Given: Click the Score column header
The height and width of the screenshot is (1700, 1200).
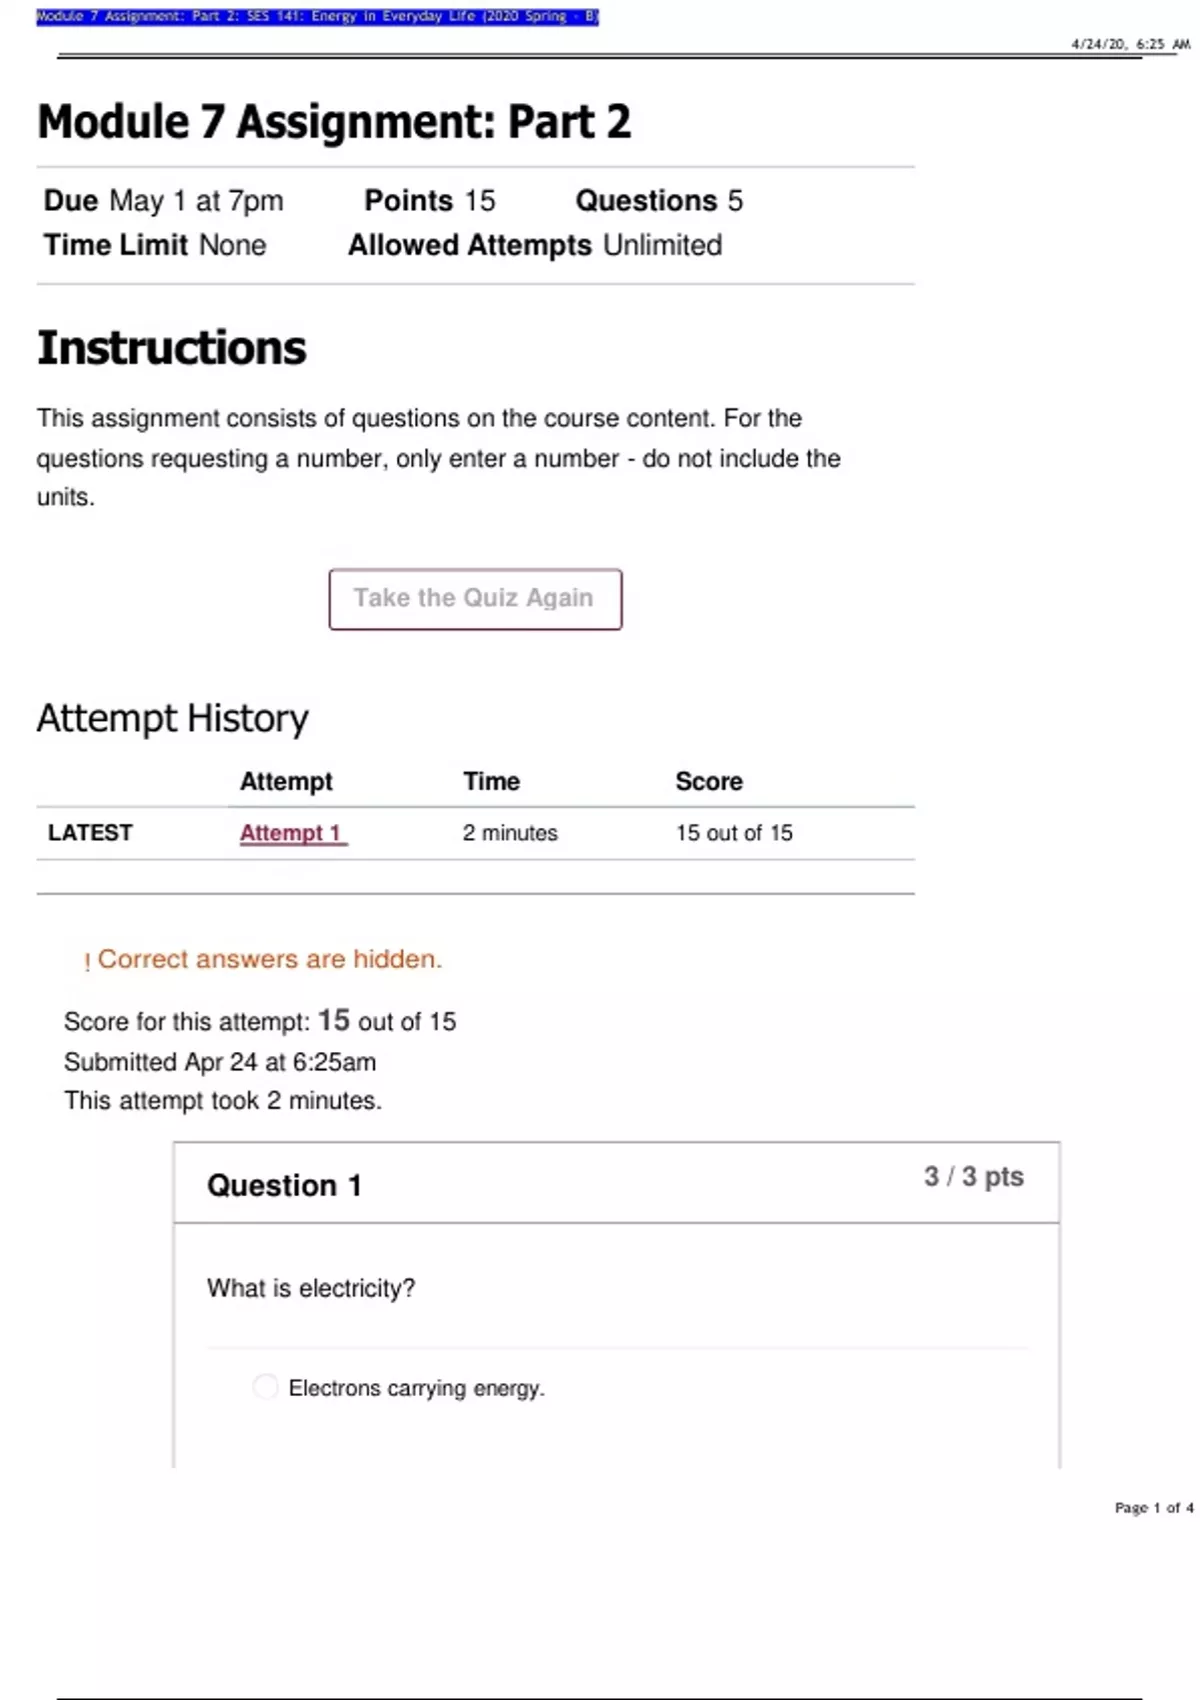Looking at the screenshot, I should [x=708, y=781].
